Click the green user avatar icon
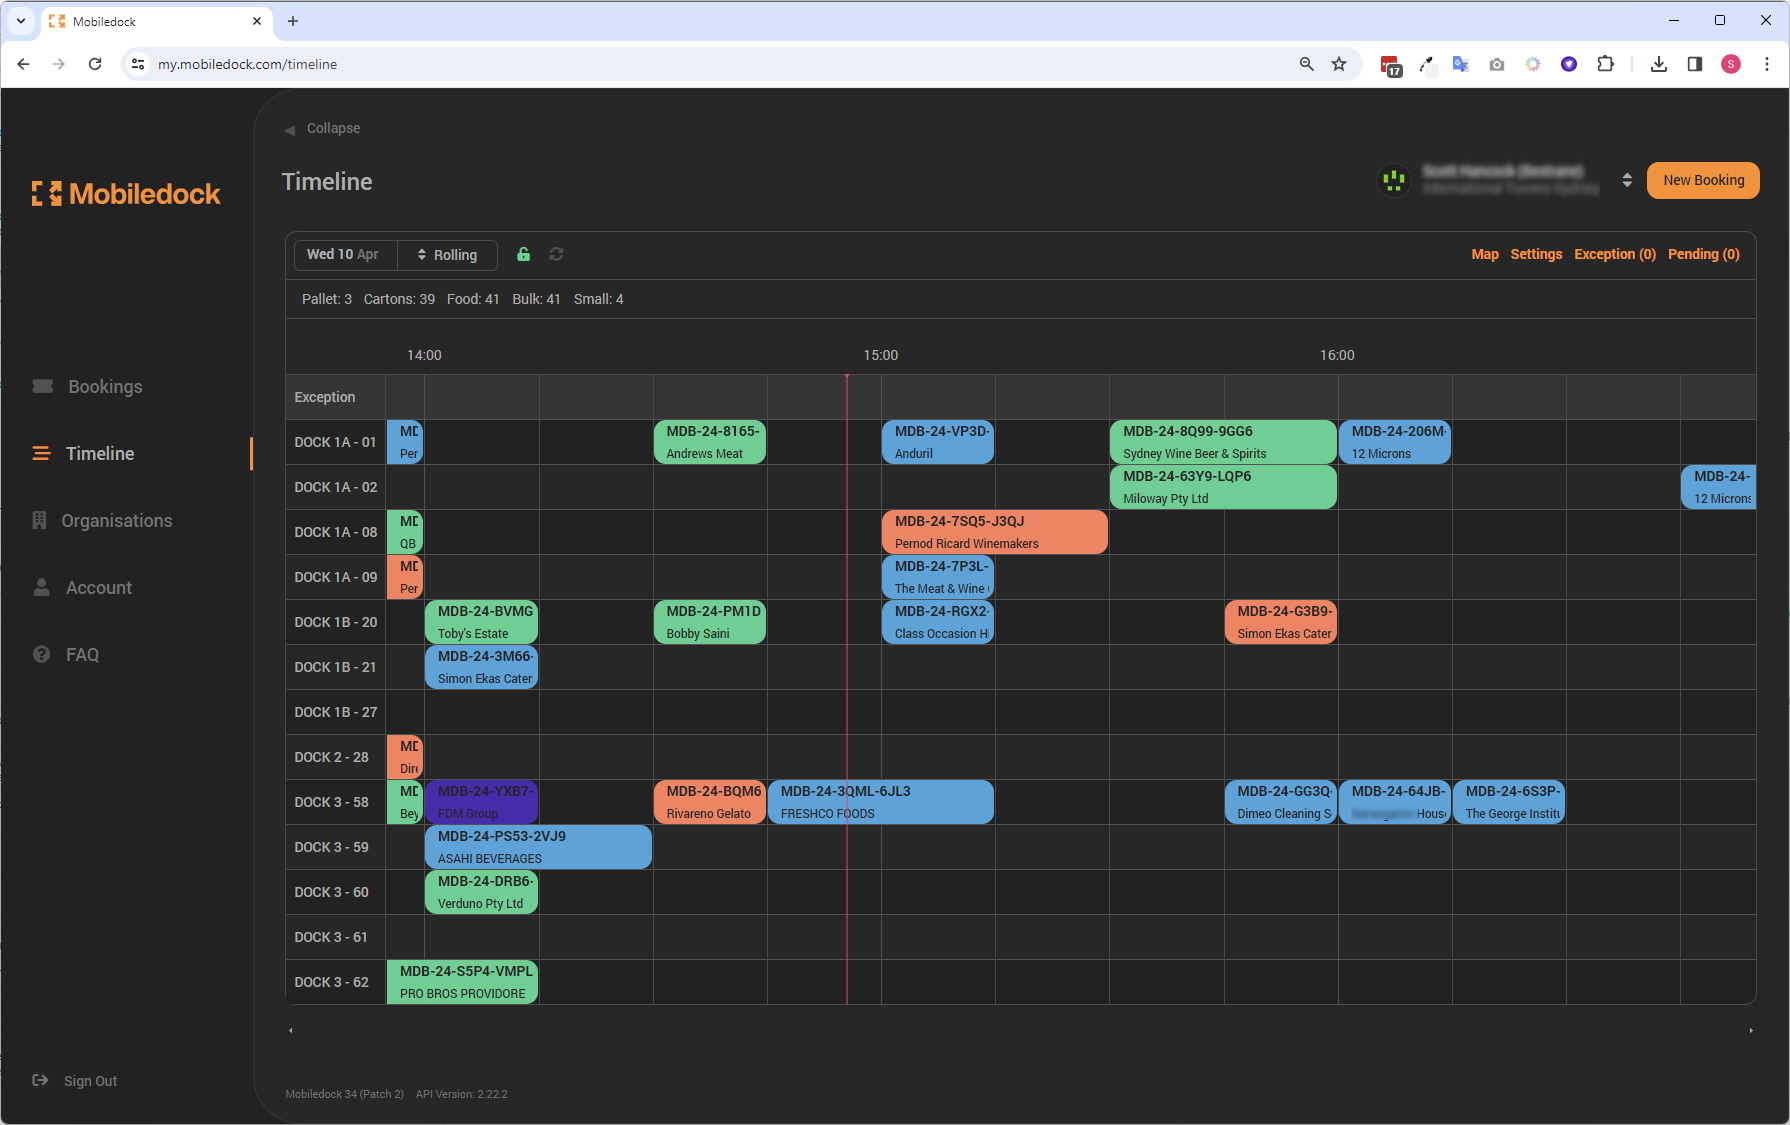 [x=1394, y=180]
